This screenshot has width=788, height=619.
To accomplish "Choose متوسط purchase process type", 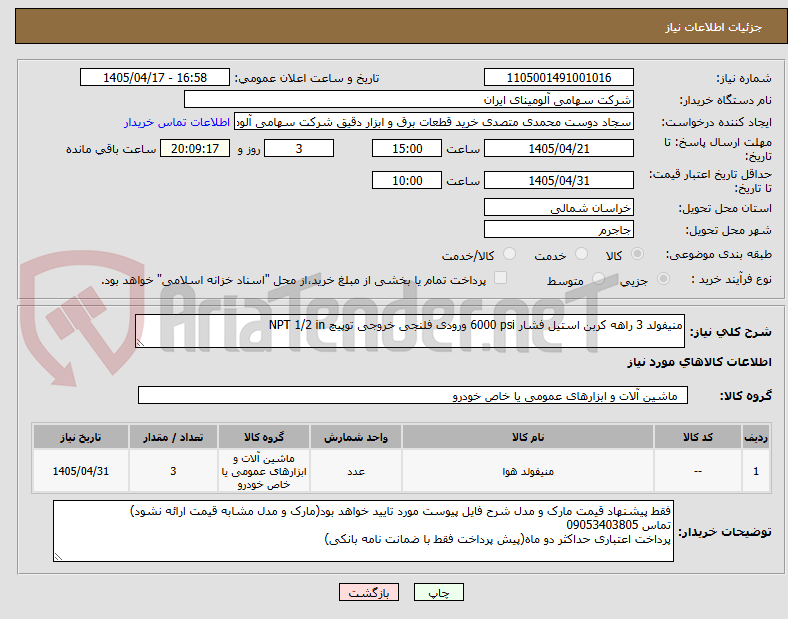I will [x=598, y=279].
